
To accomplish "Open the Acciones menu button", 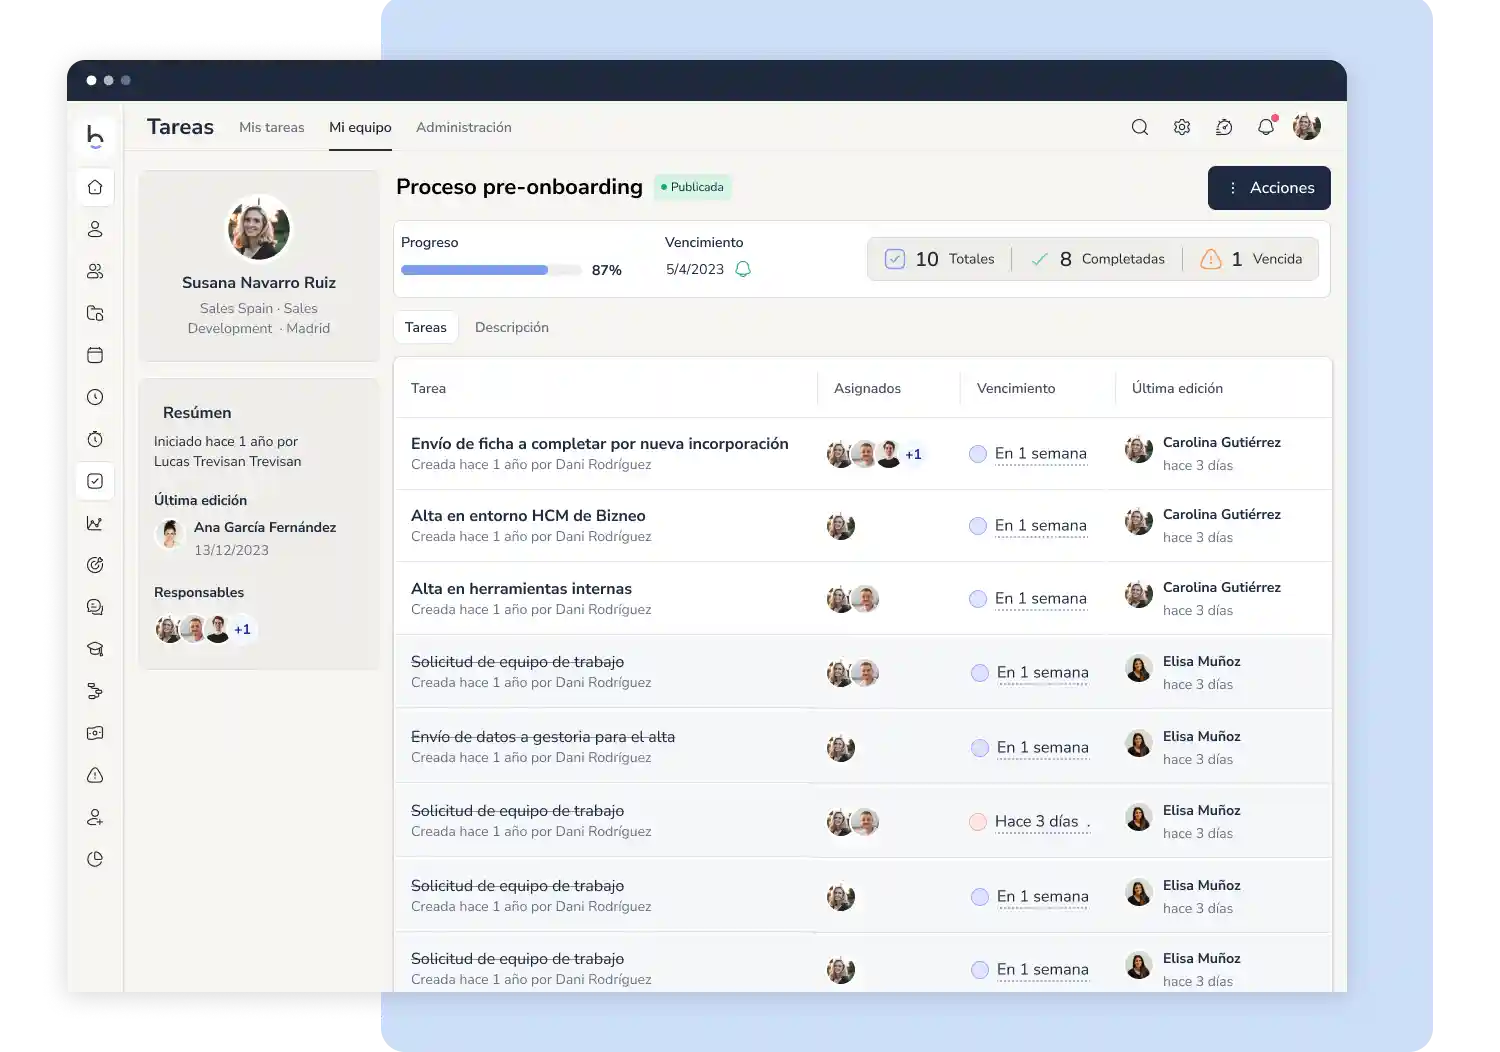I will (1269, 188).
